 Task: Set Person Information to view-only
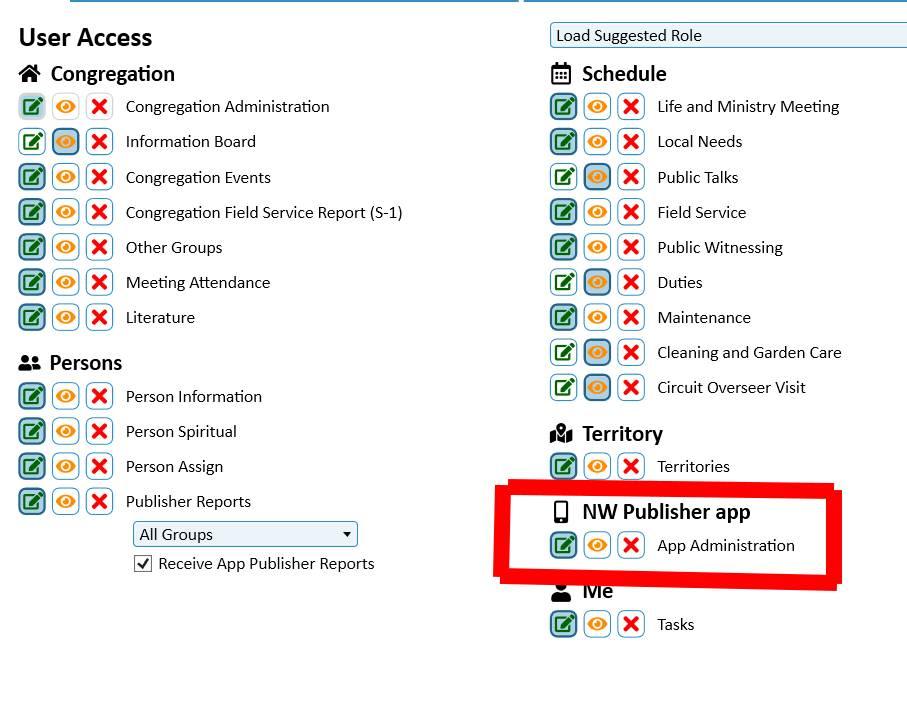66,397
